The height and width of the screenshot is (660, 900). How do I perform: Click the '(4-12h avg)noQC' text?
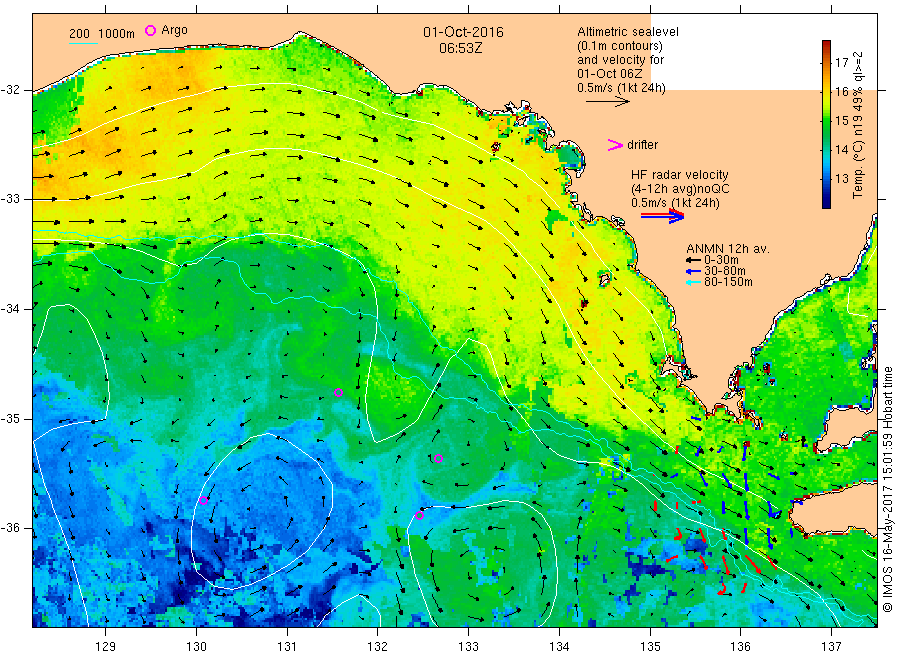point(680,189)
